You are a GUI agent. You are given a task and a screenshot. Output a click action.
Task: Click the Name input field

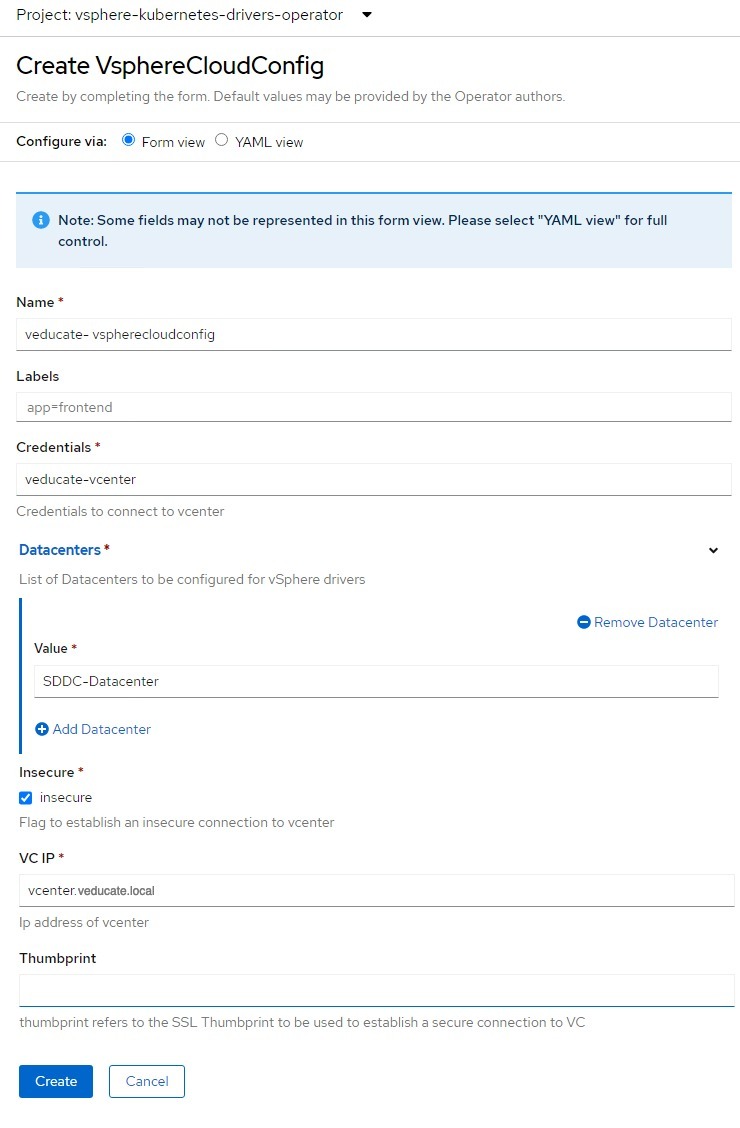pyautogui.click(x=374, y=335)
